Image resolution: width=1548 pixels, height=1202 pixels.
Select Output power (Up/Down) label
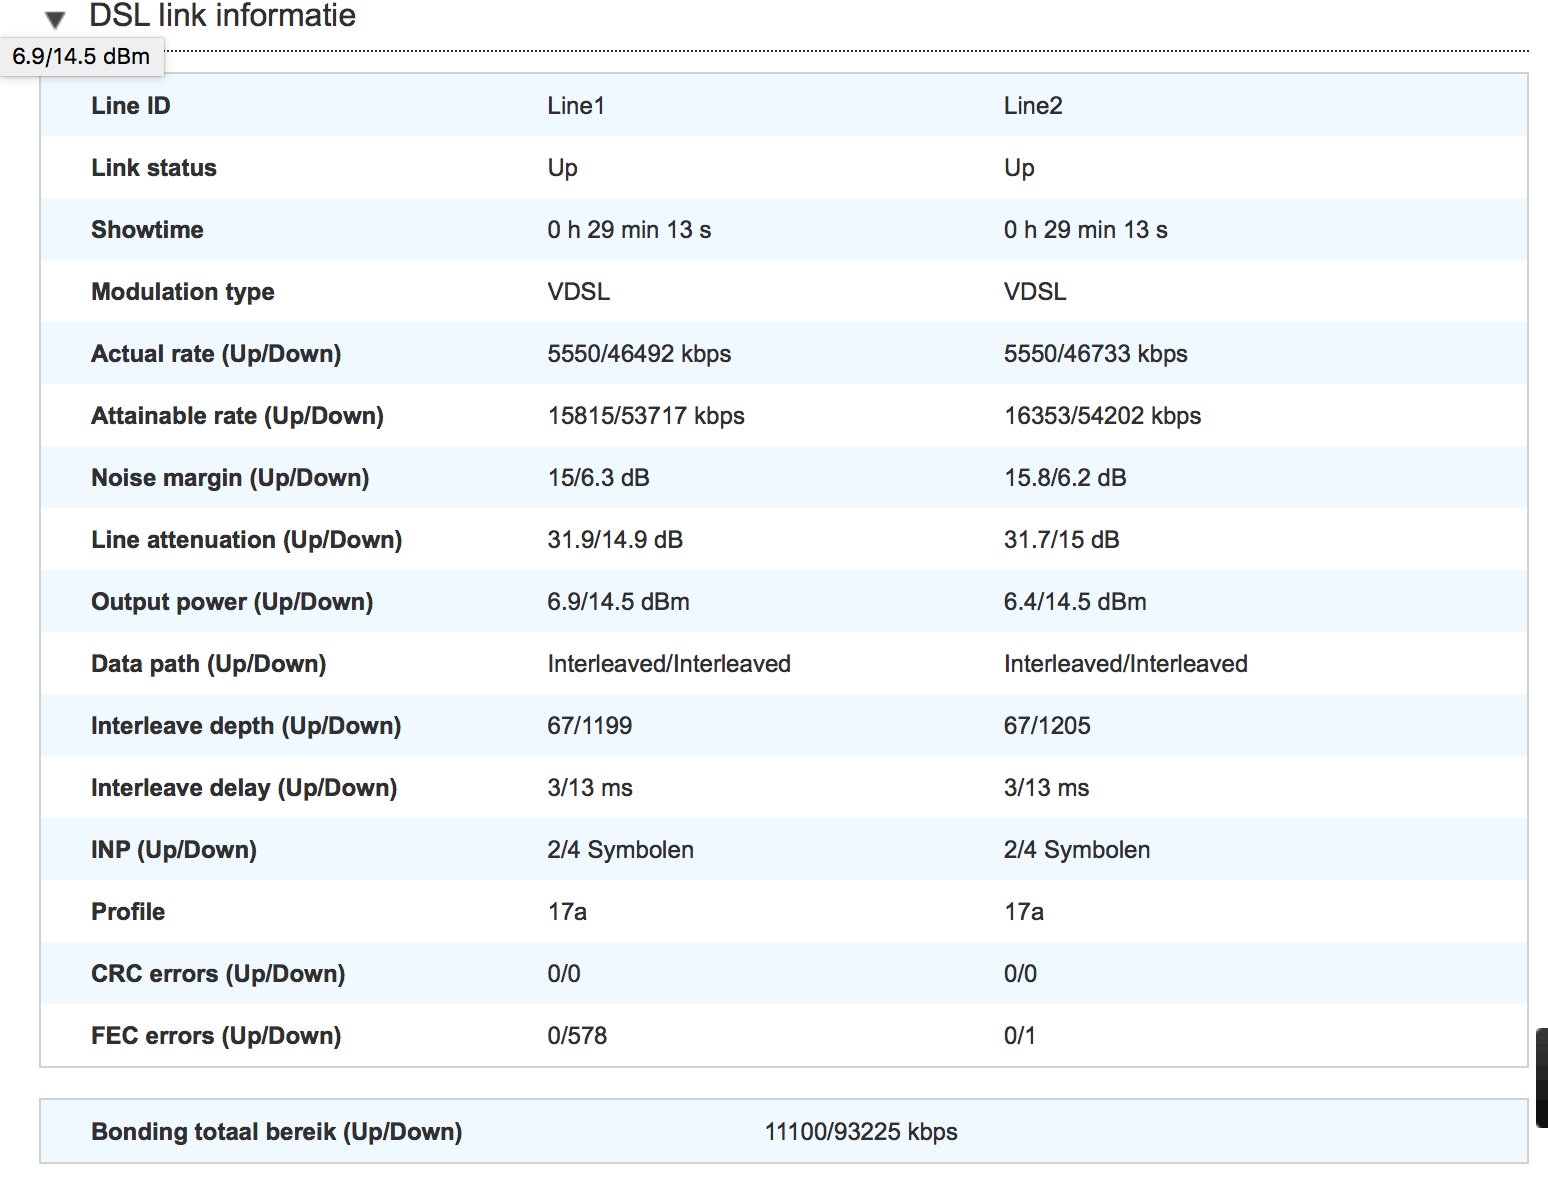pyautogui.click(x=232, y=601)
